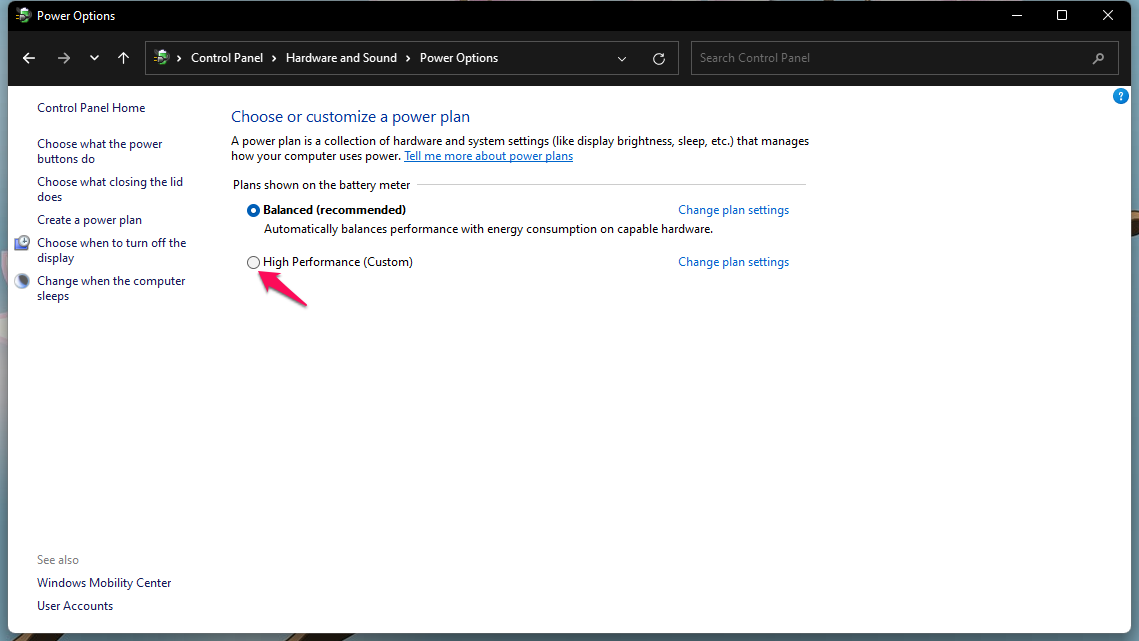Screen dimensions: 1139x641
Task: Click the recent pages dropdown chevron
Action: tap(94, 57)
